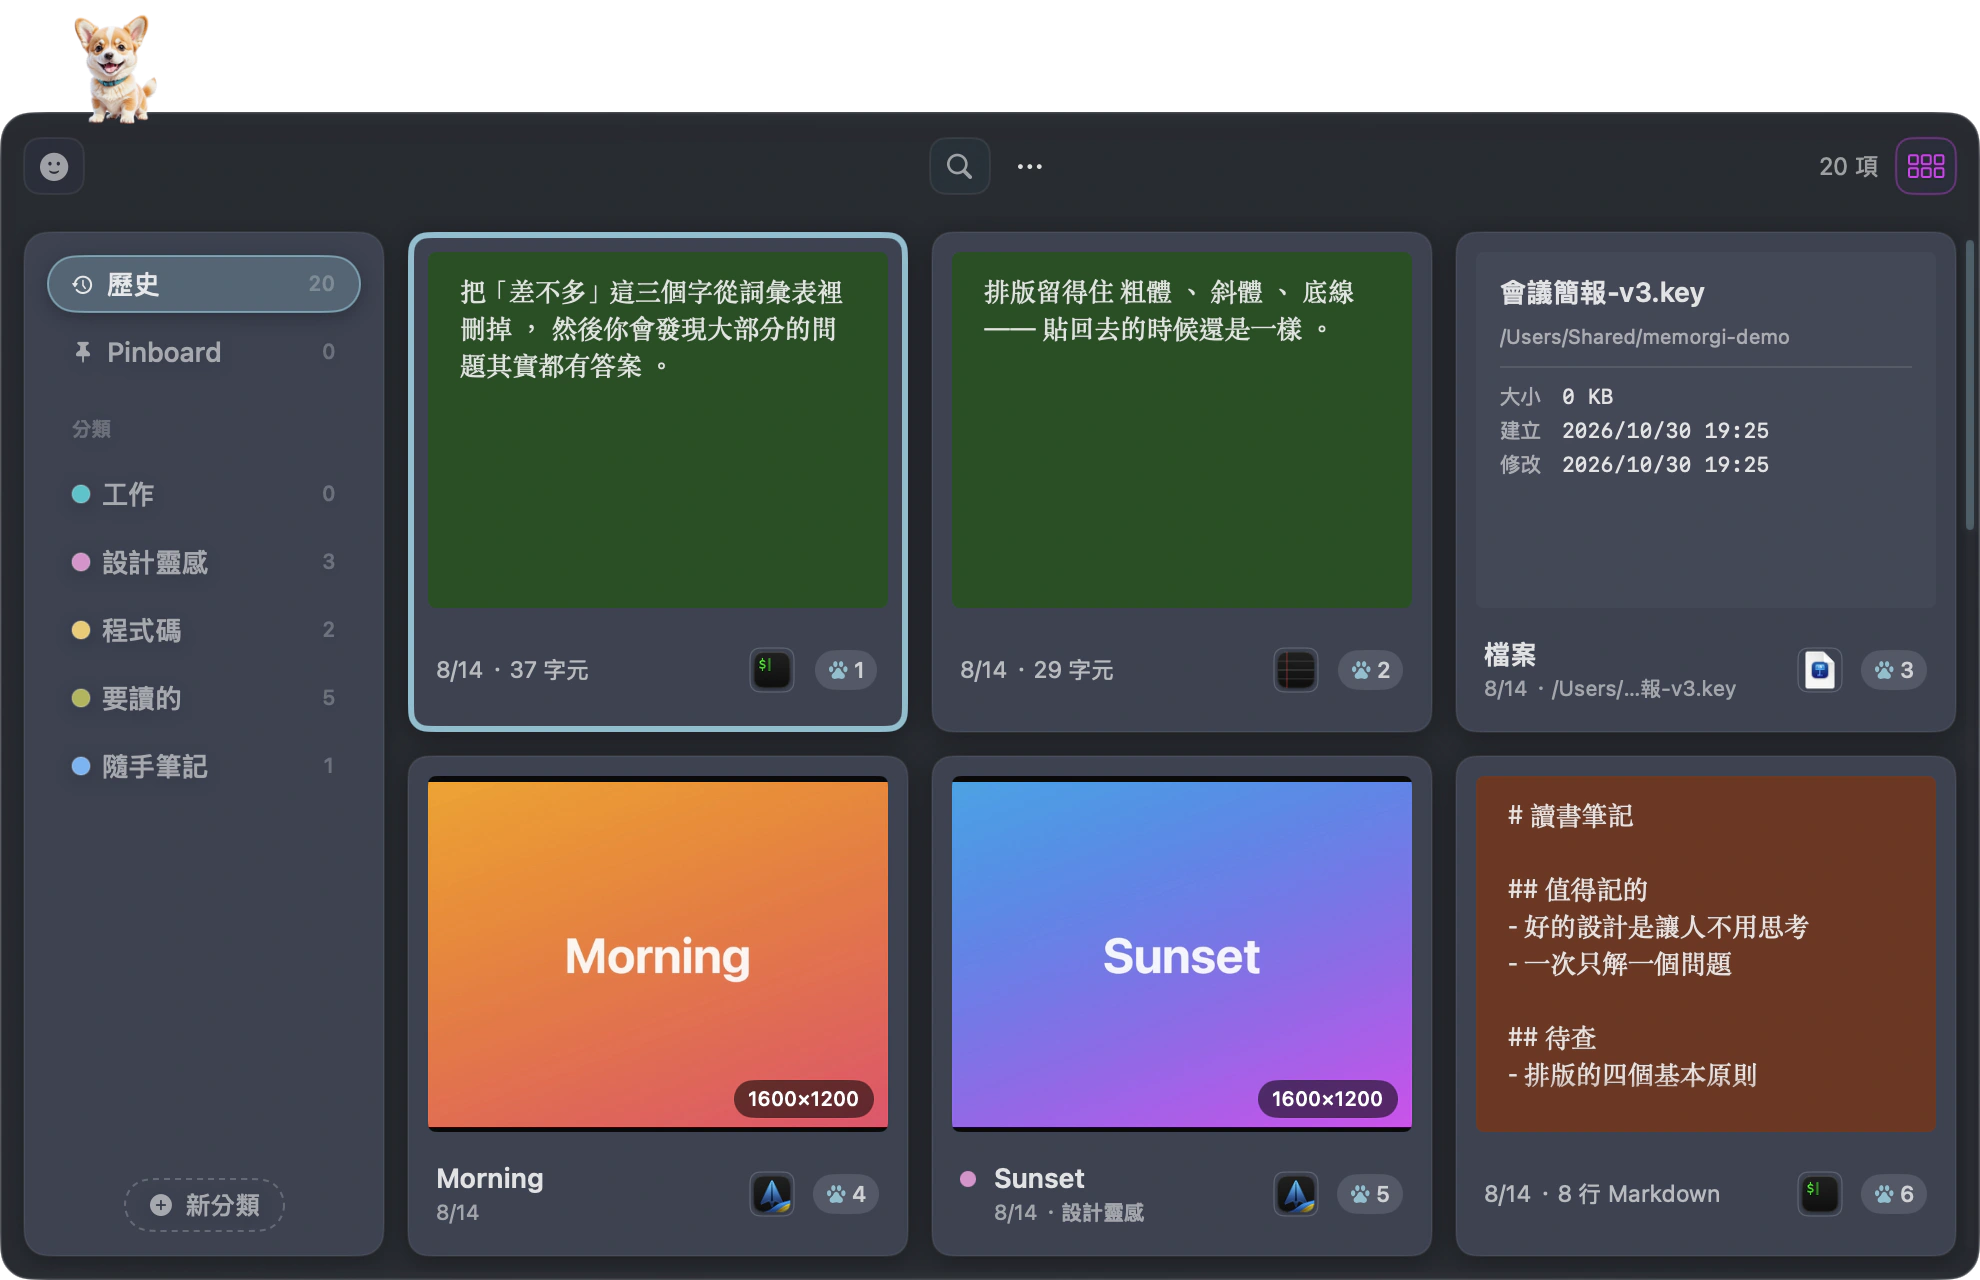Click the 新分類 new category button
Image resolution: width=1980 pixels, height=1280 pixels.
pyautogui.click(x=204, y=1204)
